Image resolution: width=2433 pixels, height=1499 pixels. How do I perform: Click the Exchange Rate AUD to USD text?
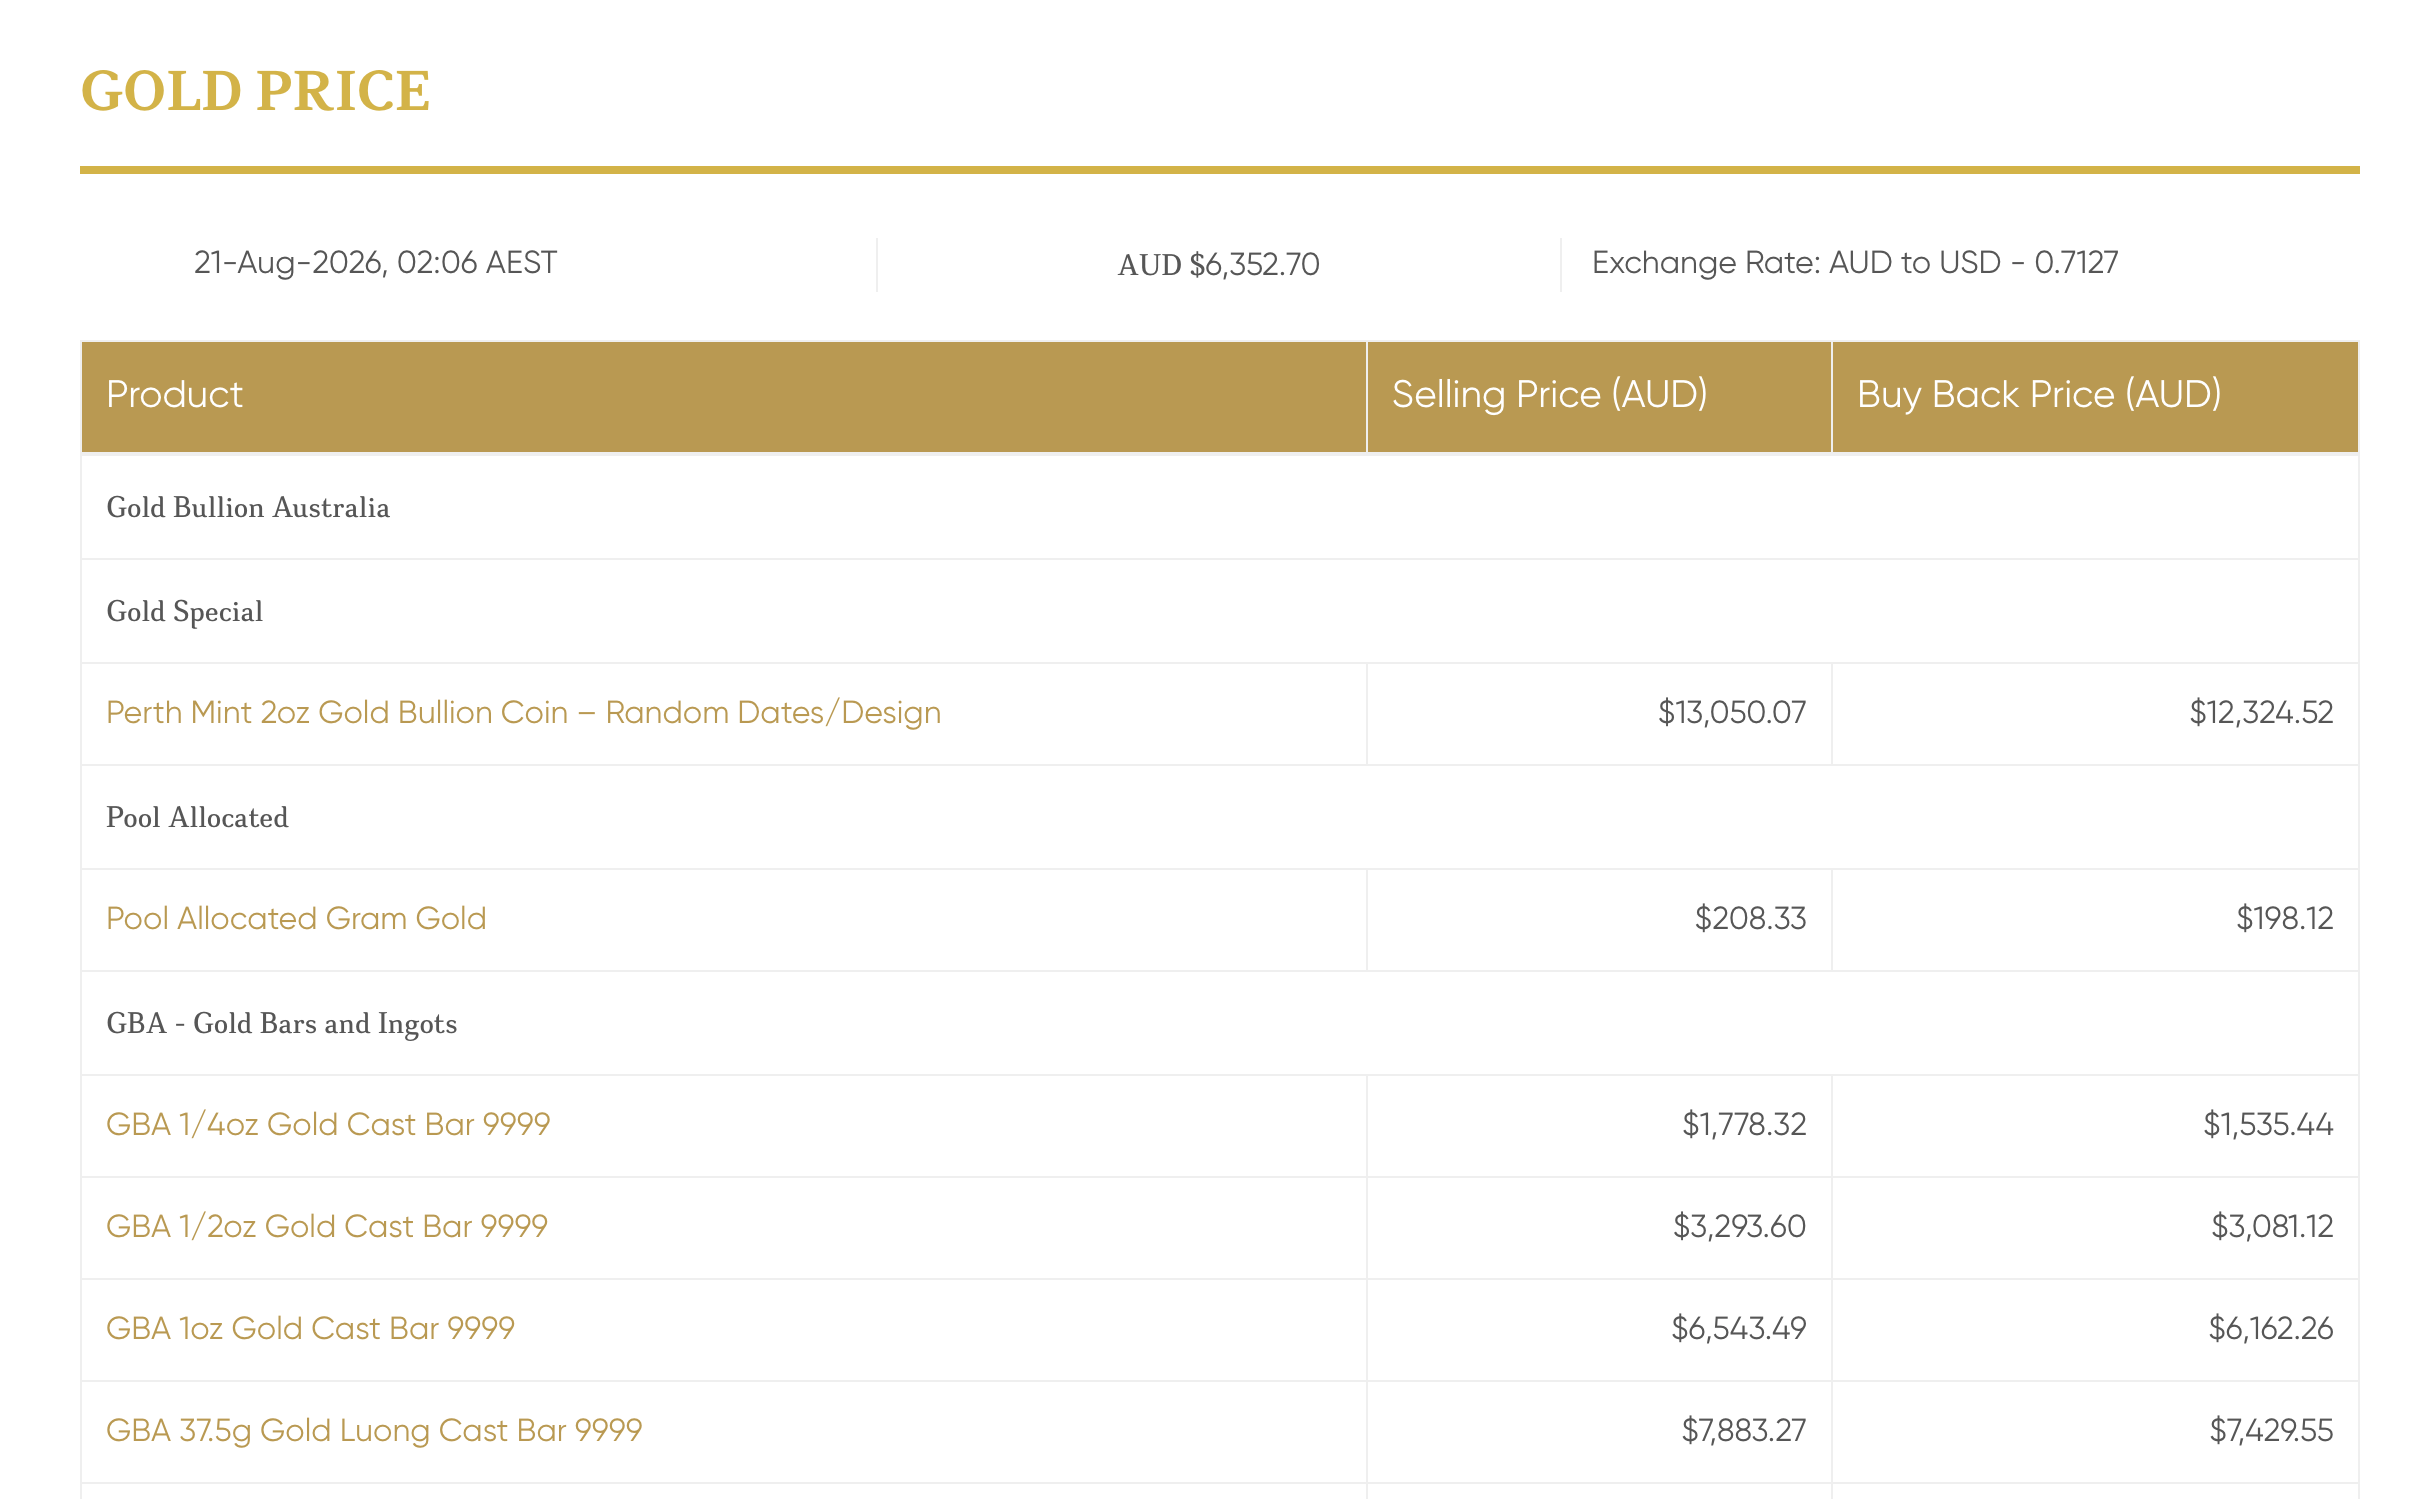coord(1855,263)
